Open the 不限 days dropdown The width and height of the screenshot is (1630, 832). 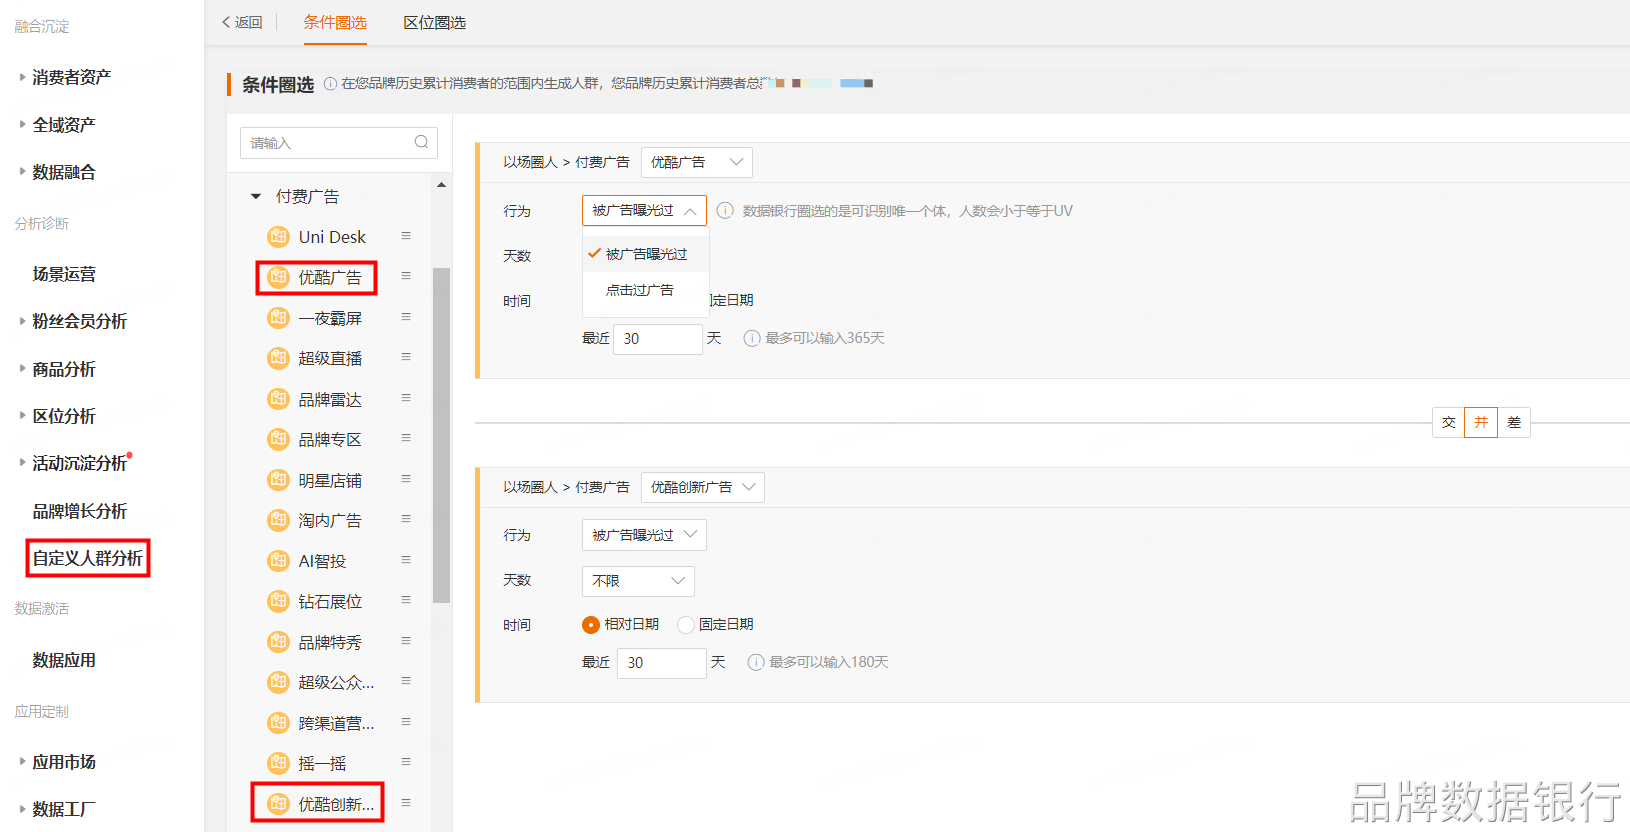pyautogui.click(x=638, y=581)
